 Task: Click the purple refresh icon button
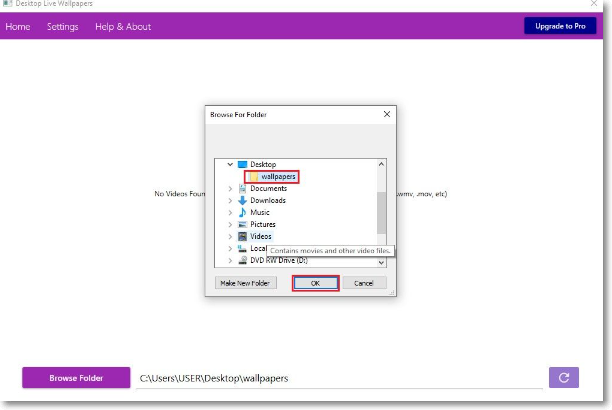(x=564, y=378)
